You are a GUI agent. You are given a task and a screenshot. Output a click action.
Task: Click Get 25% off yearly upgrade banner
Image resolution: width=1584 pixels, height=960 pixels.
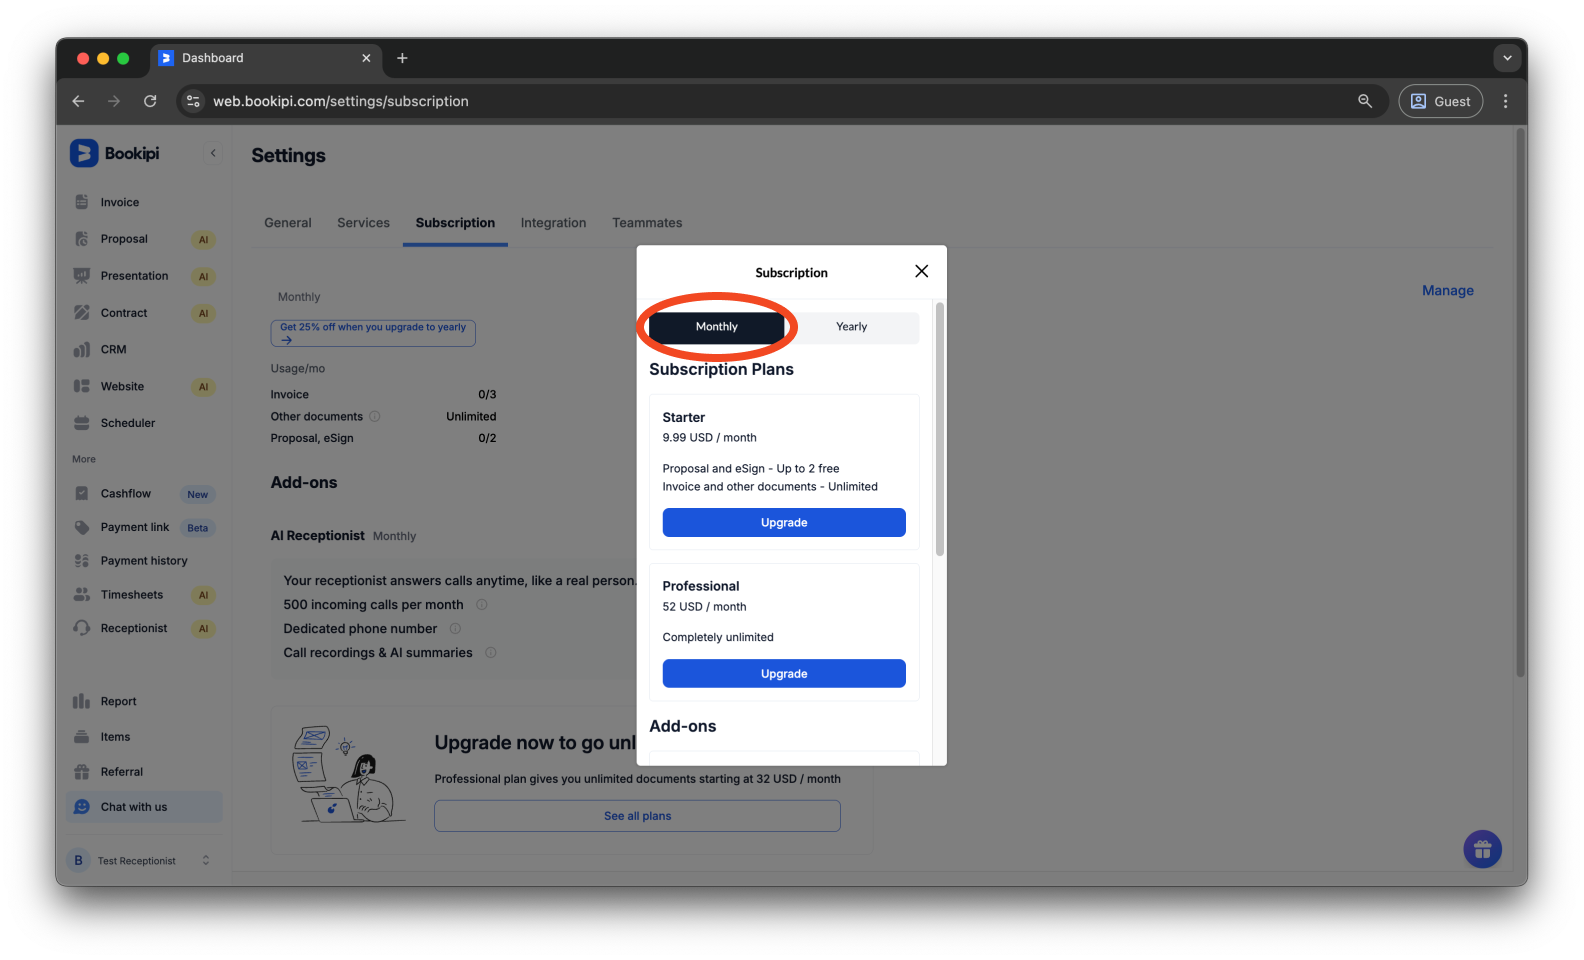[x=373, y=333]
